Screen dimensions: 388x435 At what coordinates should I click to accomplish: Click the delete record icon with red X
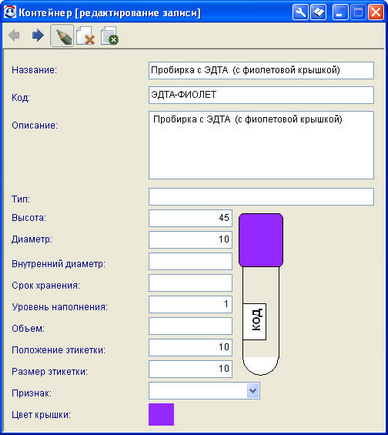tap(85, 36)
